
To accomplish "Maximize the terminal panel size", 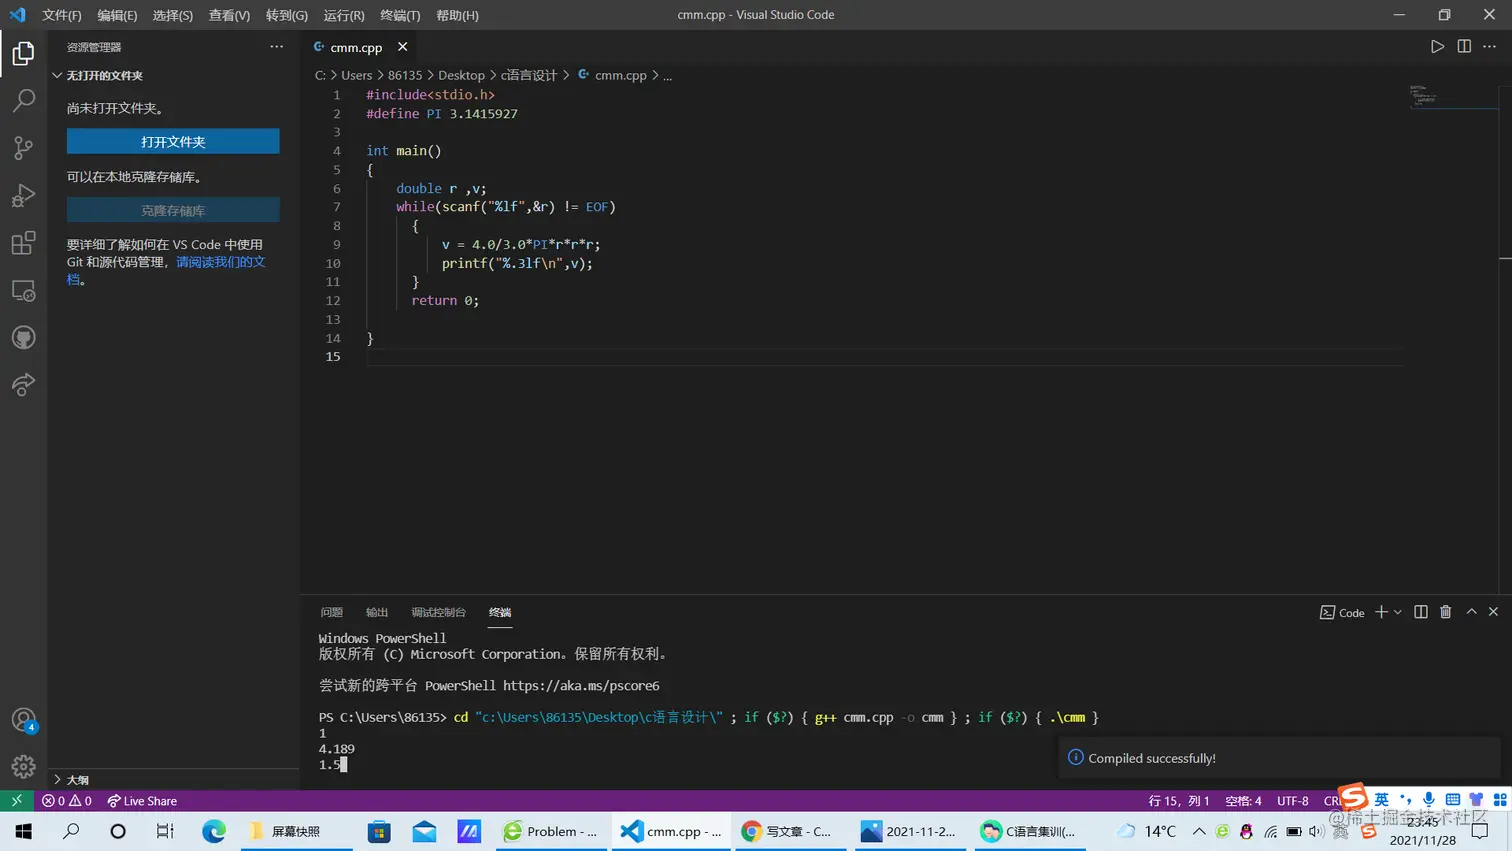I will pos(1471,612).
